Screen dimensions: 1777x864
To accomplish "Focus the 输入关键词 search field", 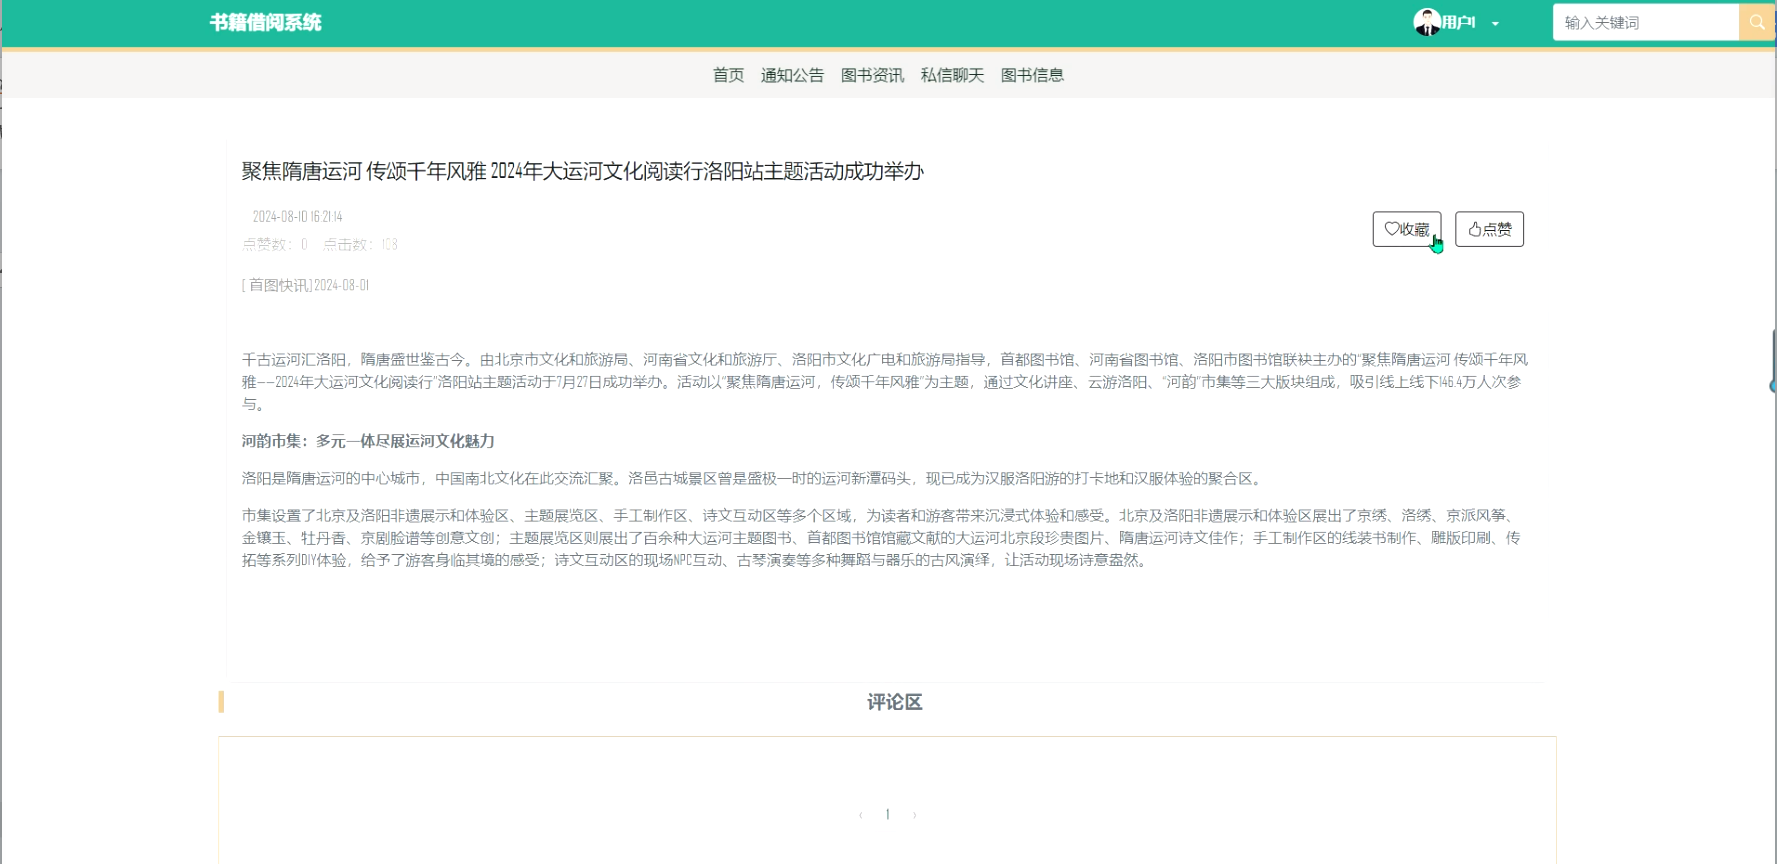I will 1646,22.
